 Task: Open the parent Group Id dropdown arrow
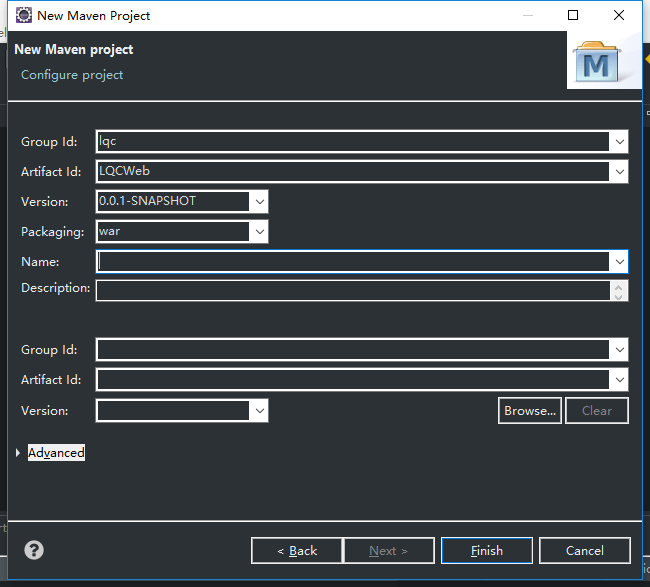[619, 350]
